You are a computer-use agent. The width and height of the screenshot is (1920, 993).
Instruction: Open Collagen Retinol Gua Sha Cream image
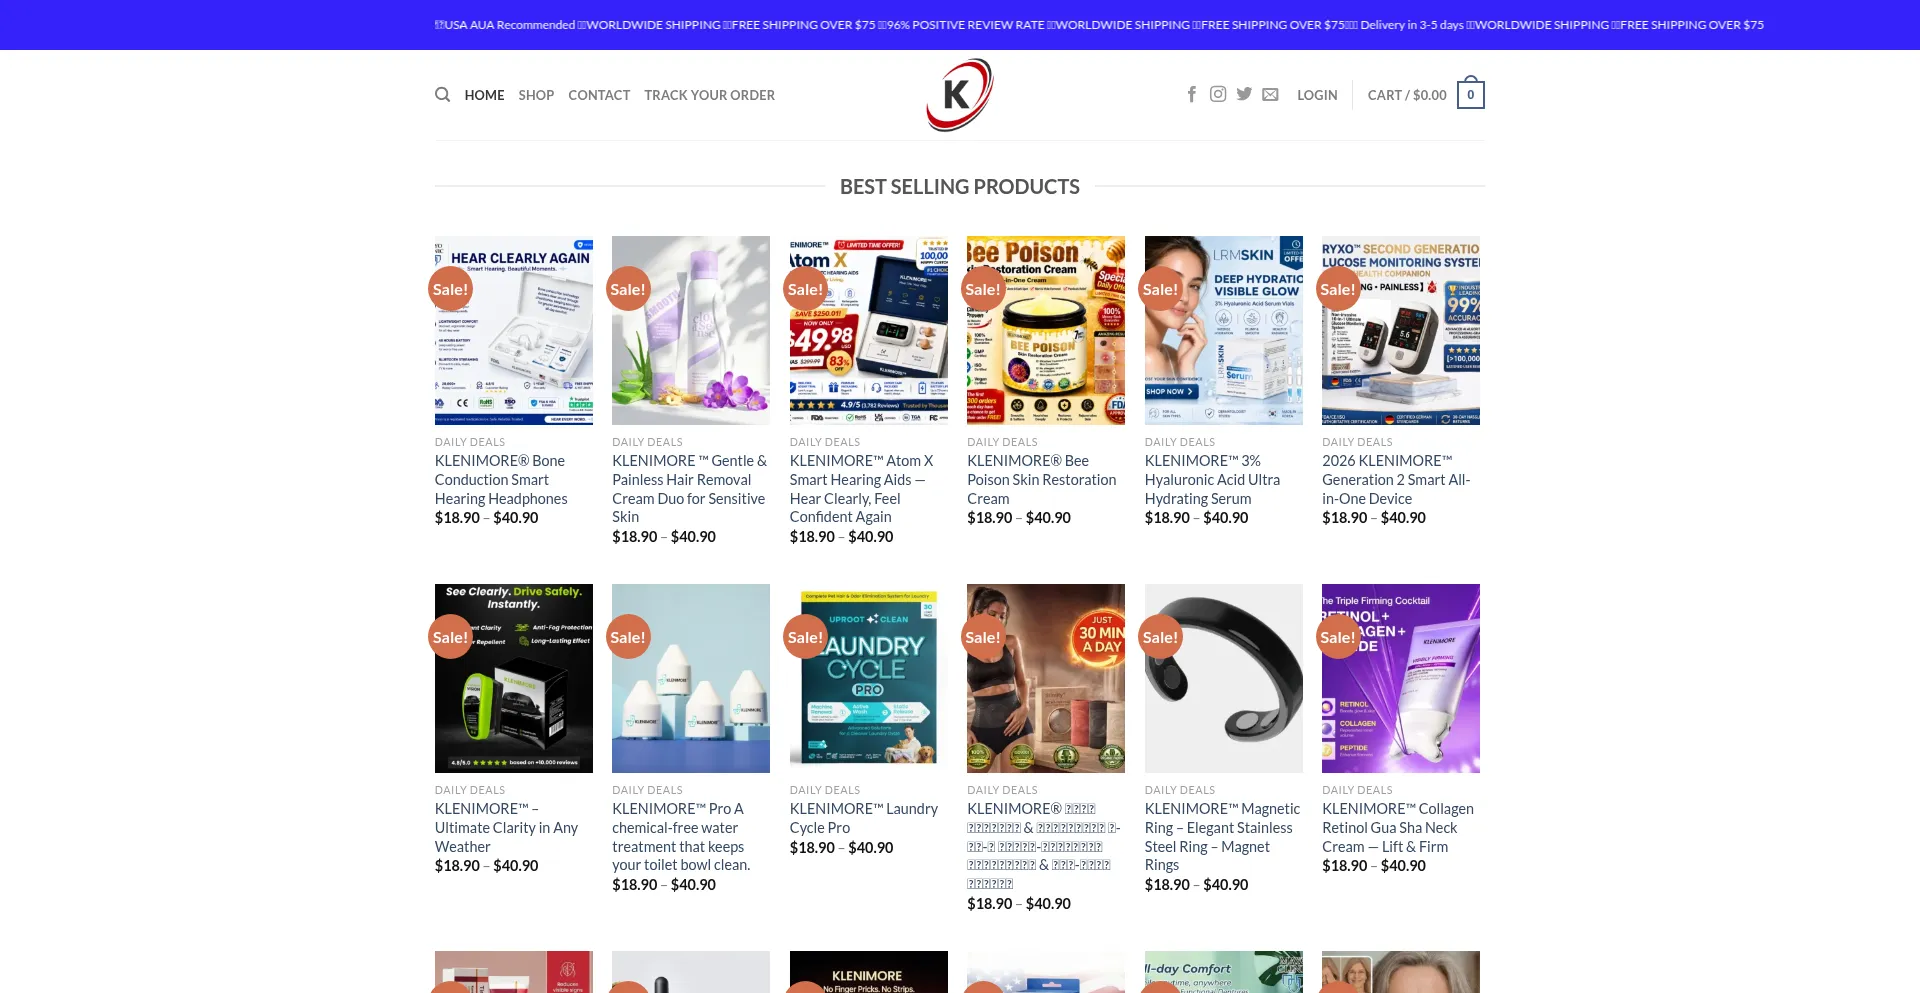click(1401, 678)
